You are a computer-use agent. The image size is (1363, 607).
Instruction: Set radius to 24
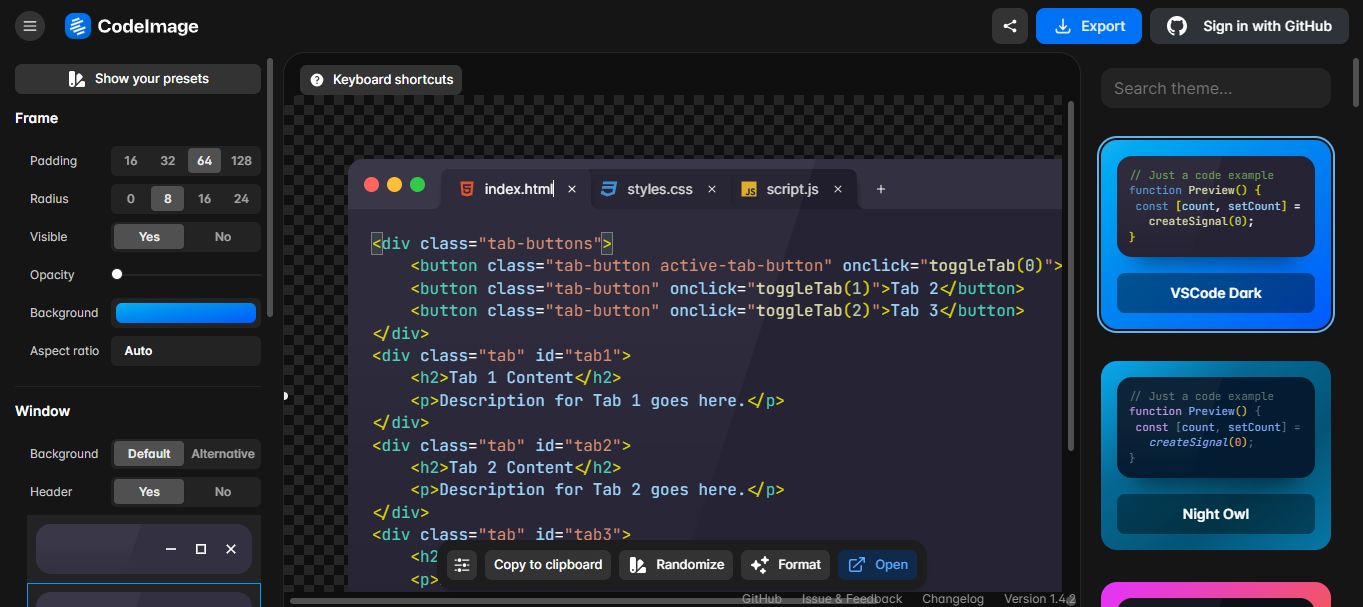[x=241, y=199]
